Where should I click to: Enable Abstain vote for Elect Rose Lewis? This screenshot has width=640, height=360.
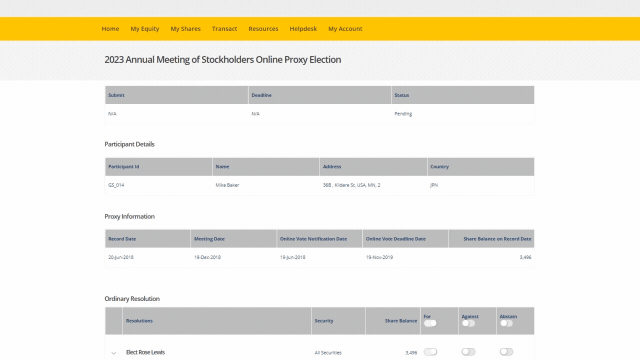(506, 352)
